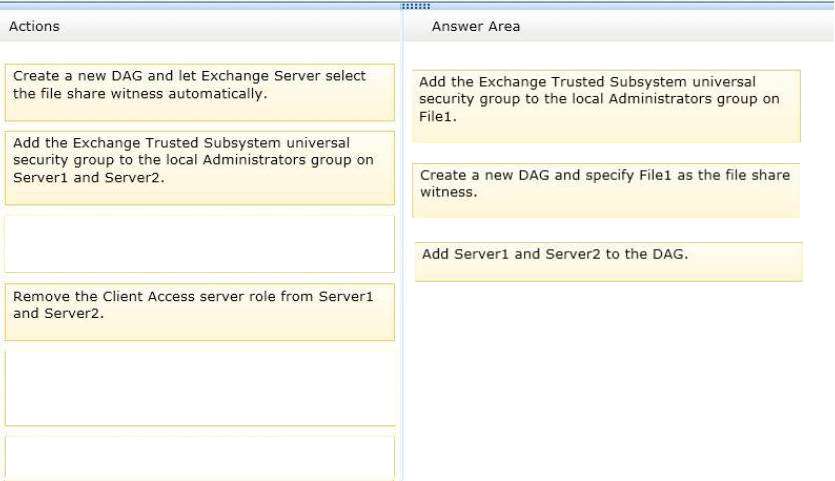Select 'Add Exchange Trusted Subsystem... on Server1 and Server2' action
The image size is (835, 481).
coord(200,168)
